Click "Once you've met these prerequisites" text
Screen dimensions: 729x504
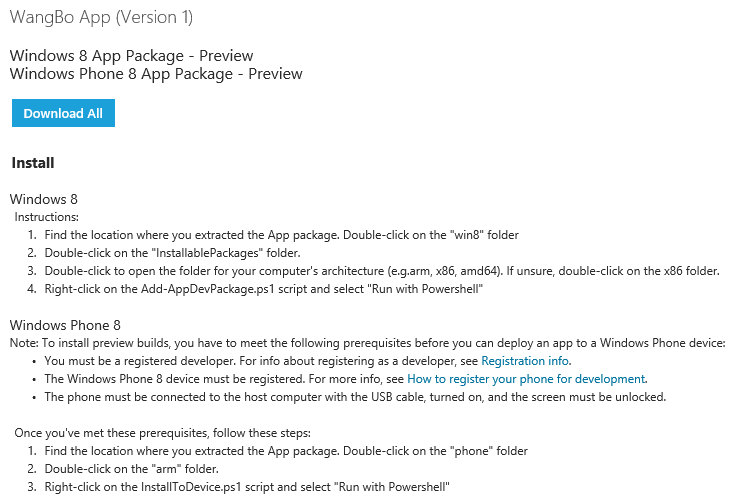[163, 433]
